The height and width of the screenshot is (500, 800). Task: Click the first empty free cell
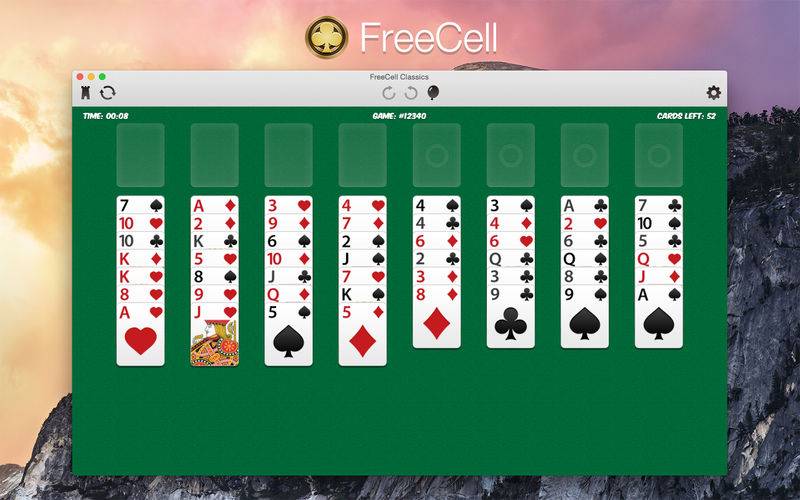[140, 155]
